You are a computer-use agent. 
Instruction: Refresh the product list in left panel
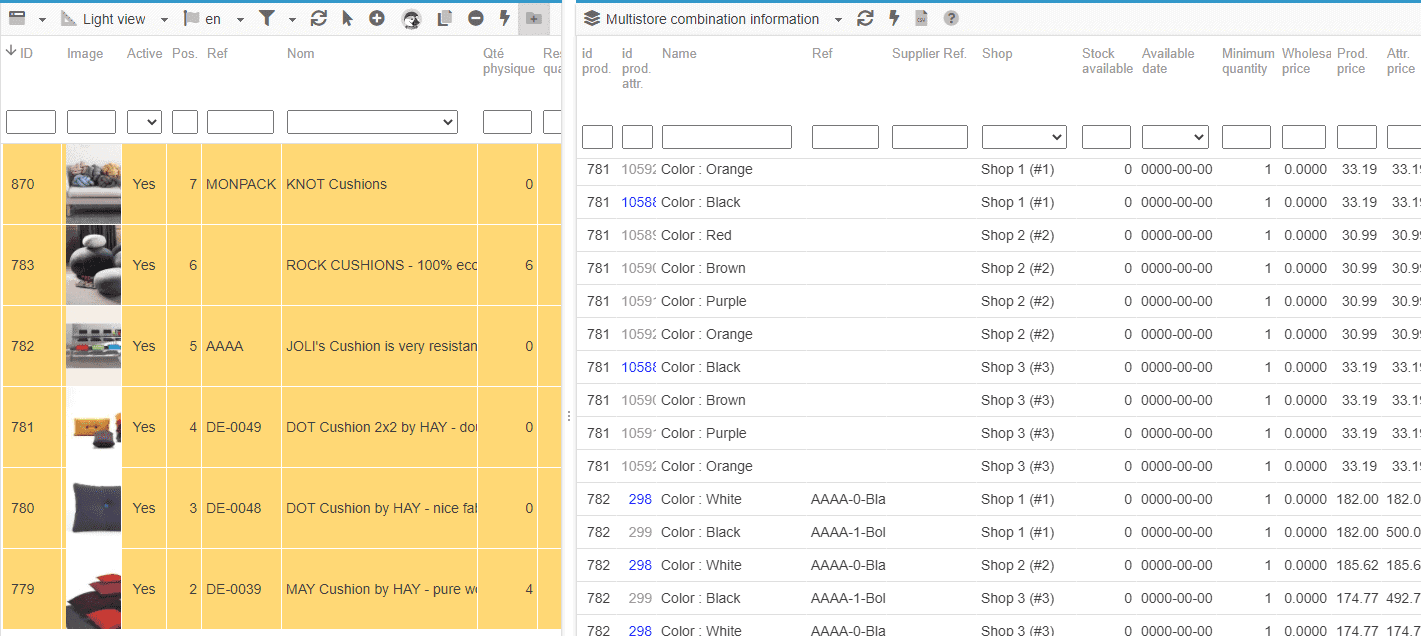click(x=319, y=19)
